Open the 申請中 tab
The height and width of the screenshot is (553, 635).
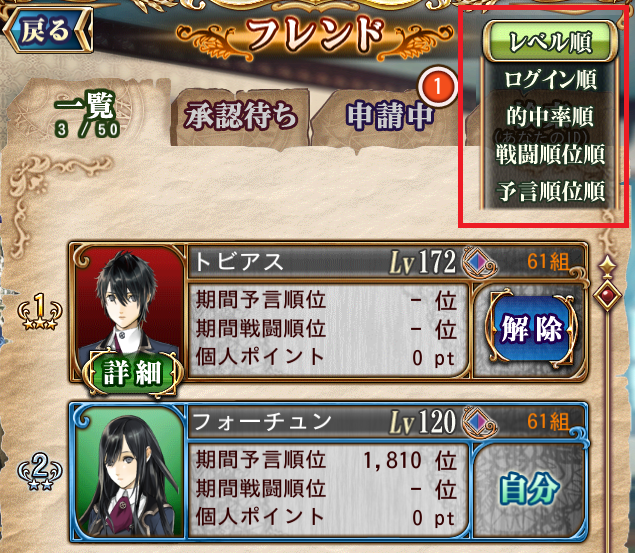[x=390, y=117]
